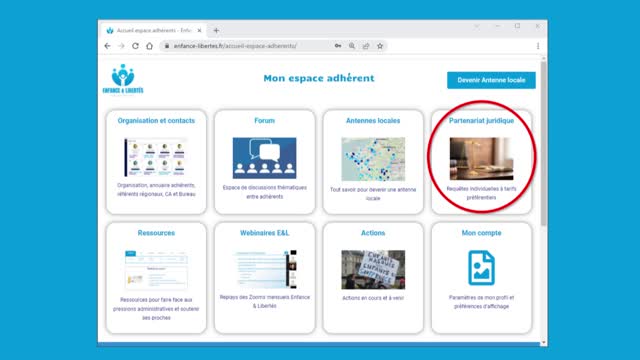This screenshot has height=360, width=640.
Task: Open the browser home page icon
Action: (x=149, y=46)
